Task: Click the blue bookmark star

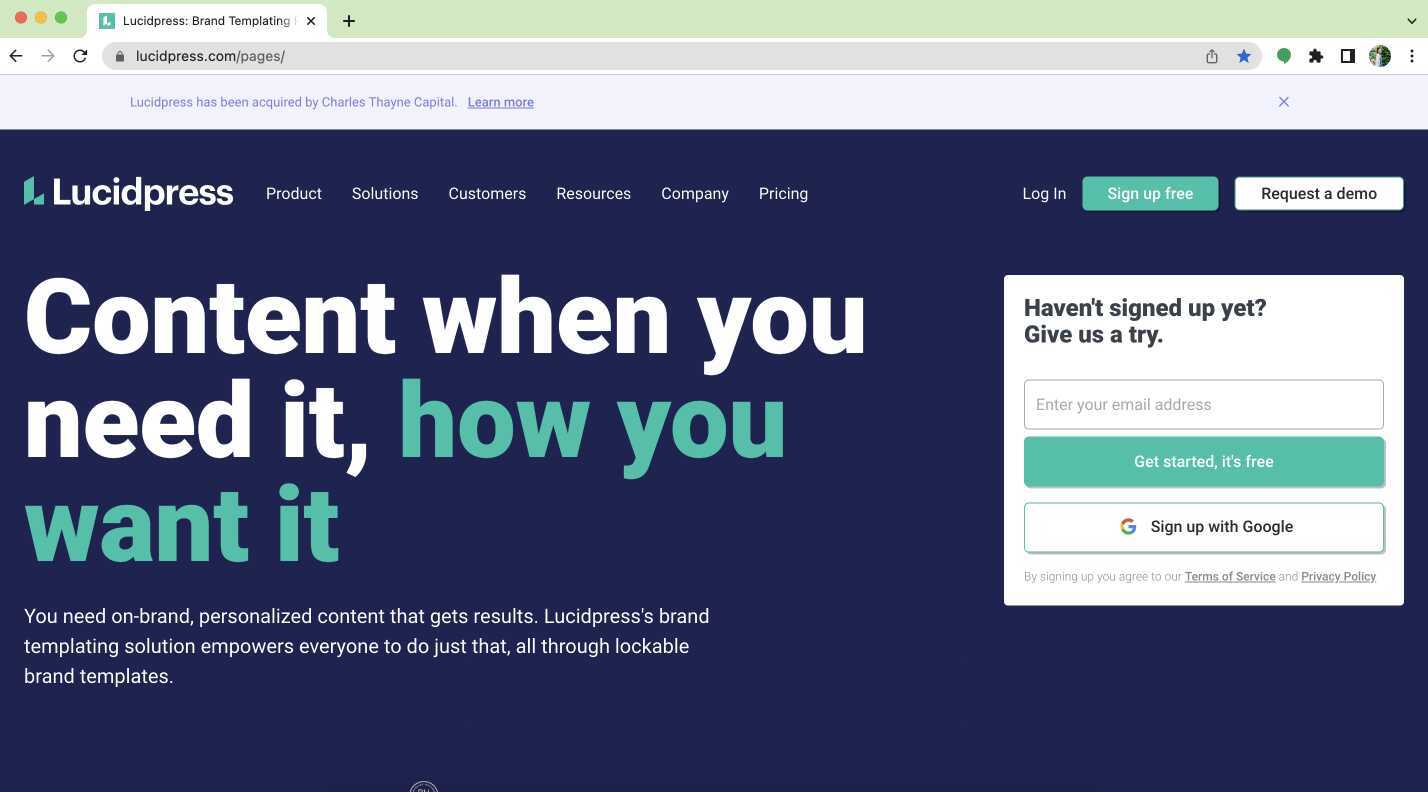Action: click(1244, 56)
